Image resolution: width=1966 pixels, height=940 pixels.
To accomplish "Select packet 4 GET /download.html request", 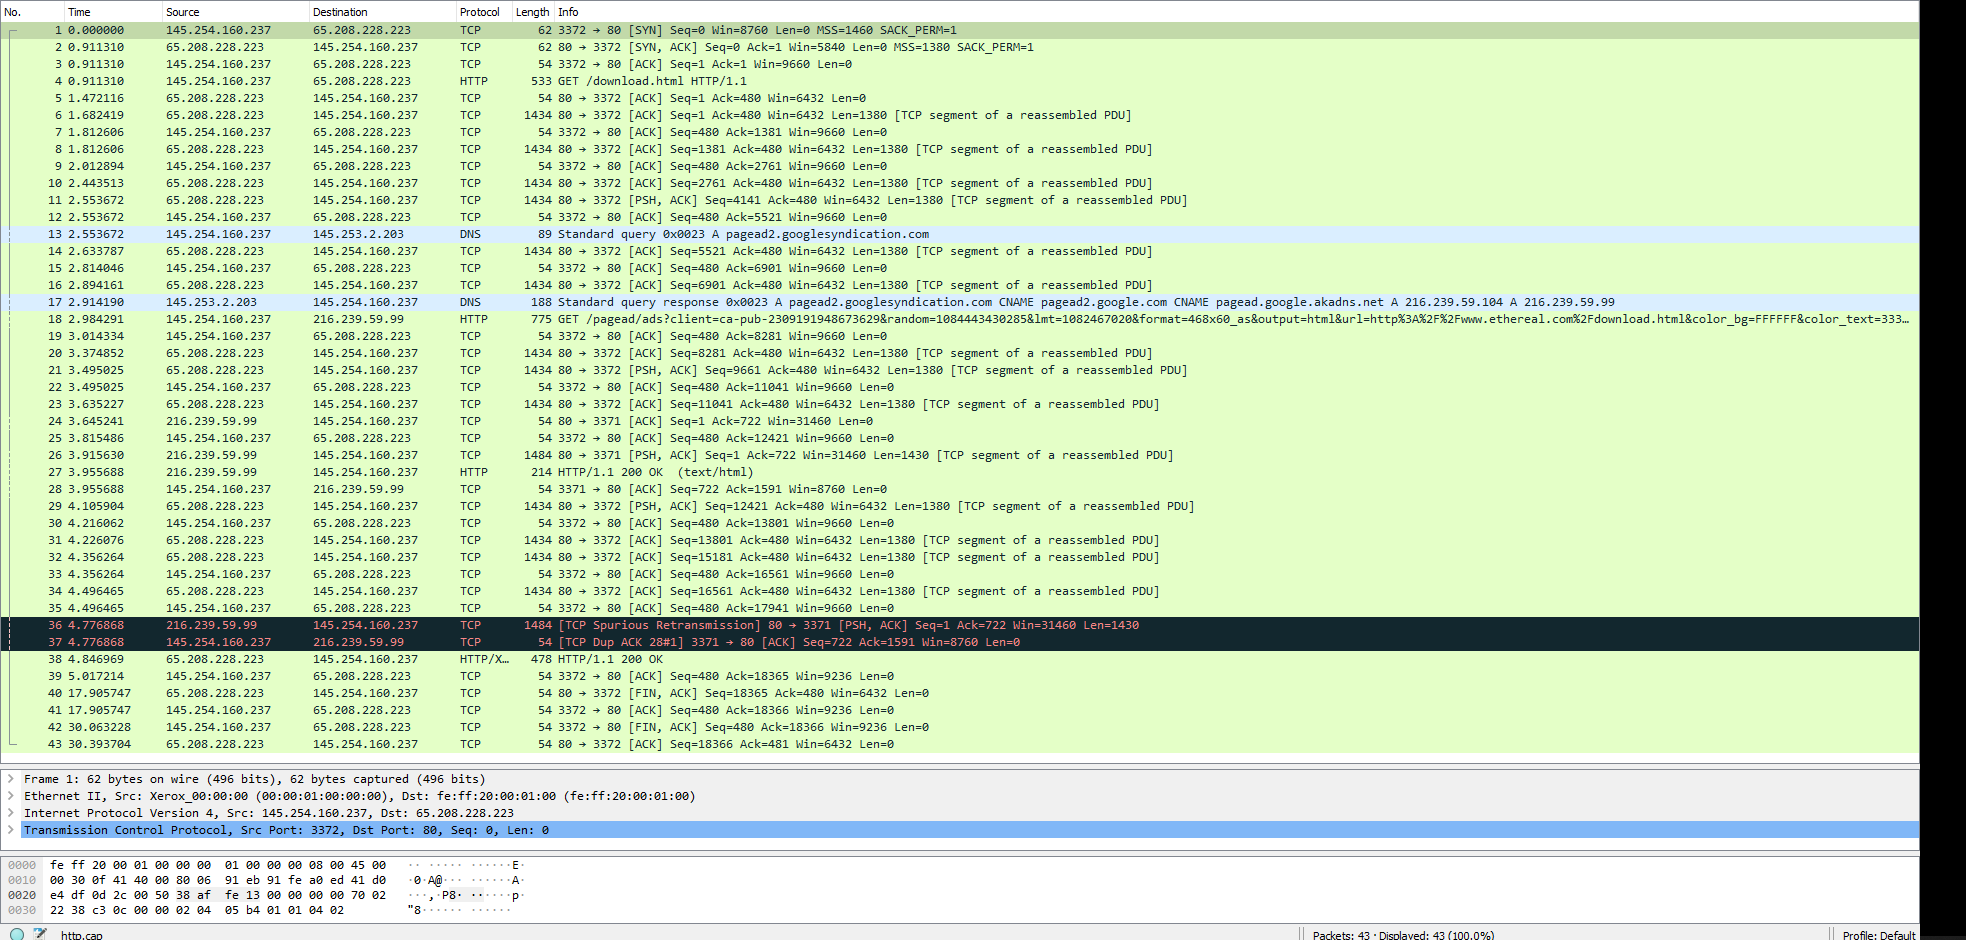I will [960, 81].
